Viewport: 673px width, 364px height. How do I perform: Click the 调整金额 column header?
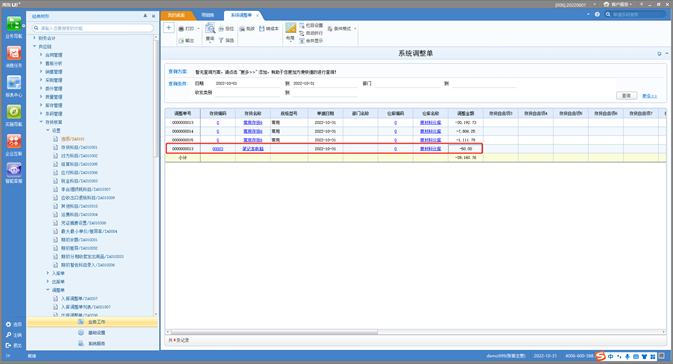pyautogui.click(x=466, y=113)
